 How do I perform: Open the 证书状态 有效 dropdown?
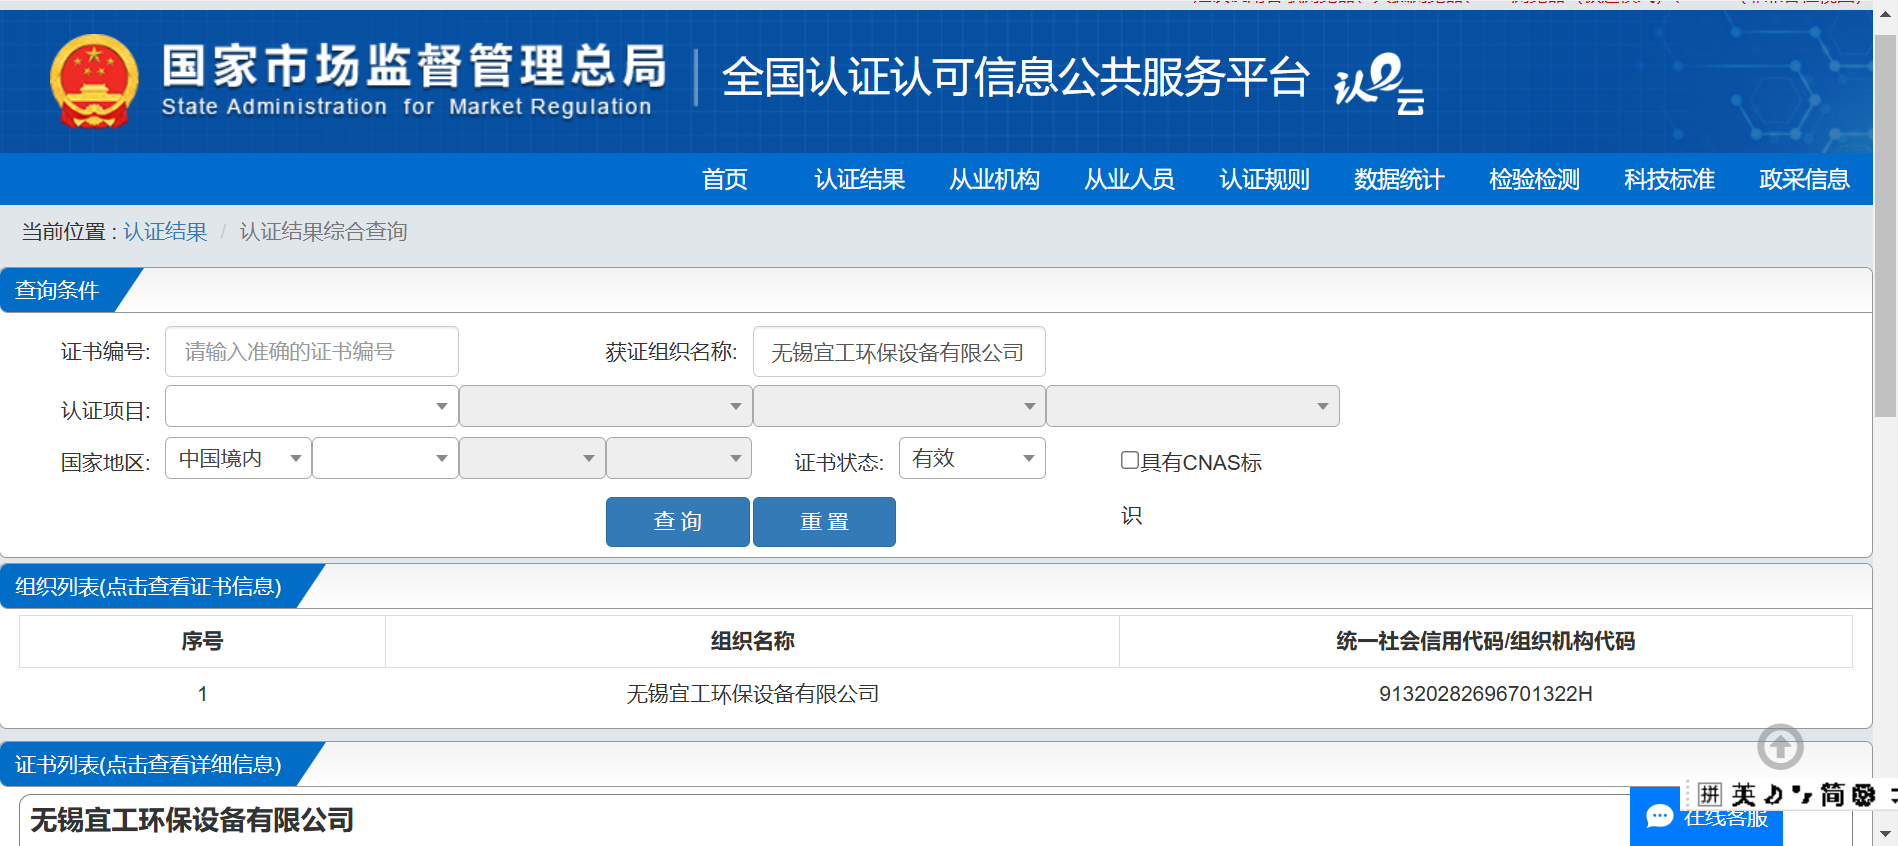click(x=971, y=458)
